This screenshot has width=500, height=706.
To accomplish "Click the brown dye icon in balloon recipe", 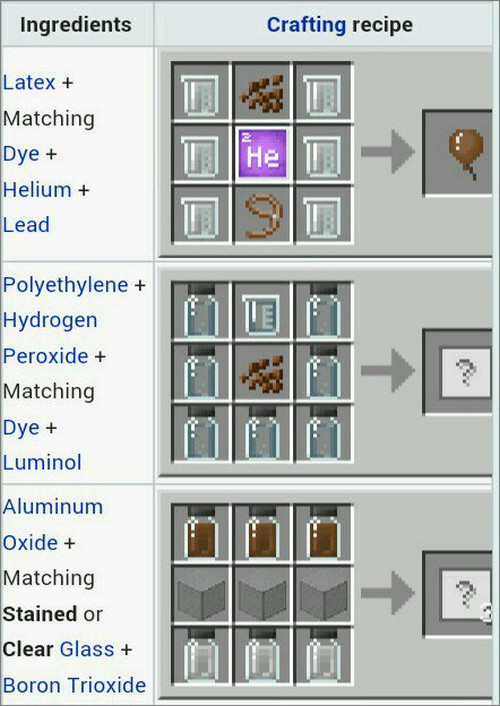I will coord(263,94).
